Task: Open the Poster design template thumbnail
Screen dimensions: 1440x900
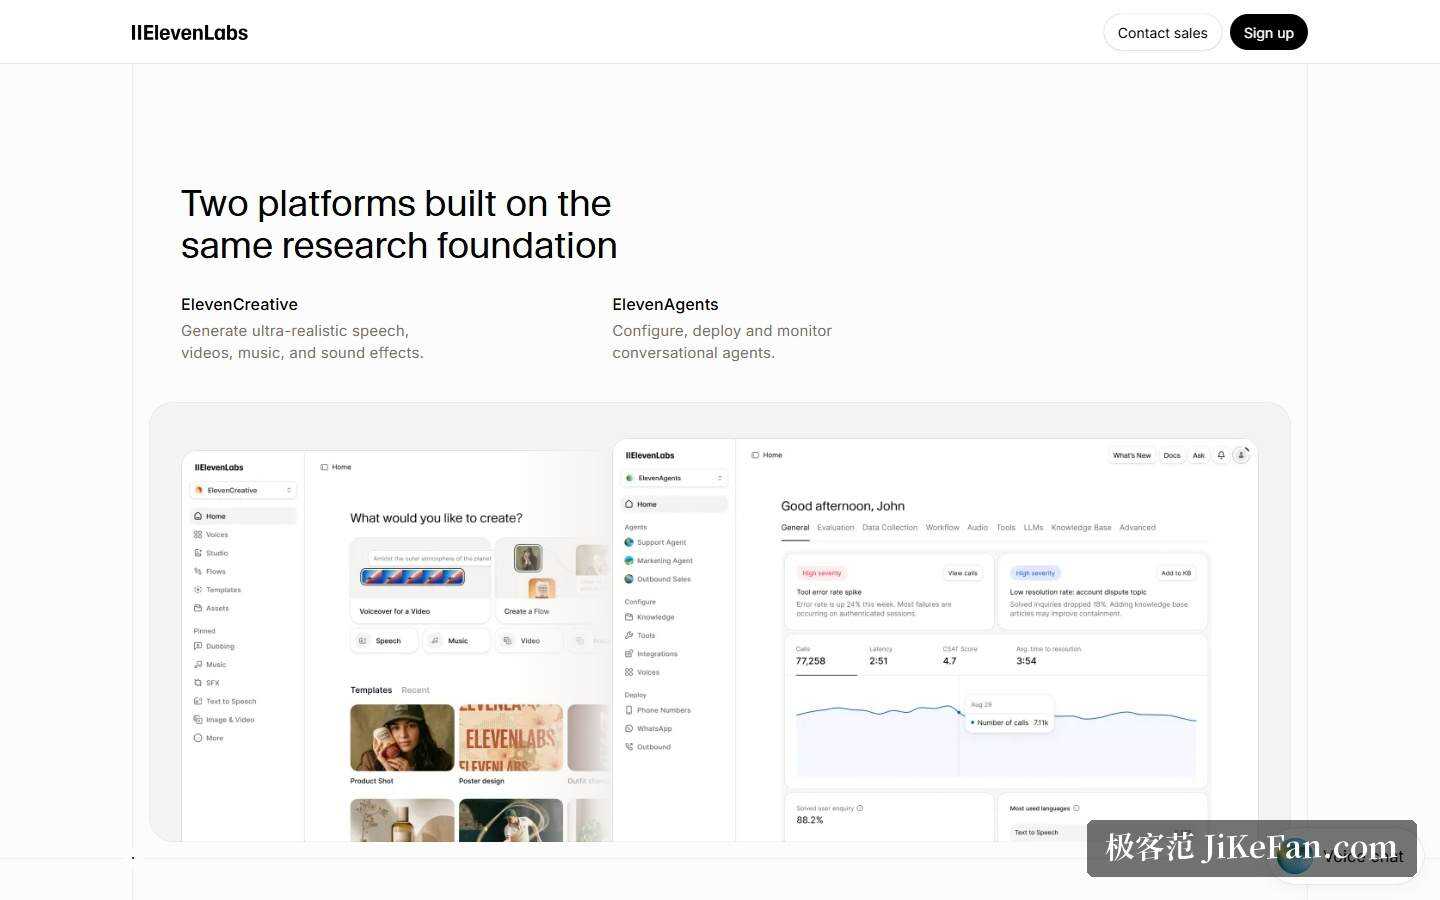Action: tap(511, 737)
